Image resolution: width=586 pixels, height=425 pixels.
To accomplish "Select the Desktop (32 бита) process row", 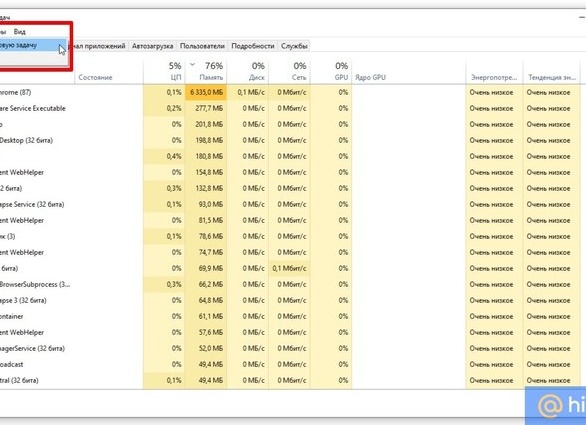I will tap(290, 140).
